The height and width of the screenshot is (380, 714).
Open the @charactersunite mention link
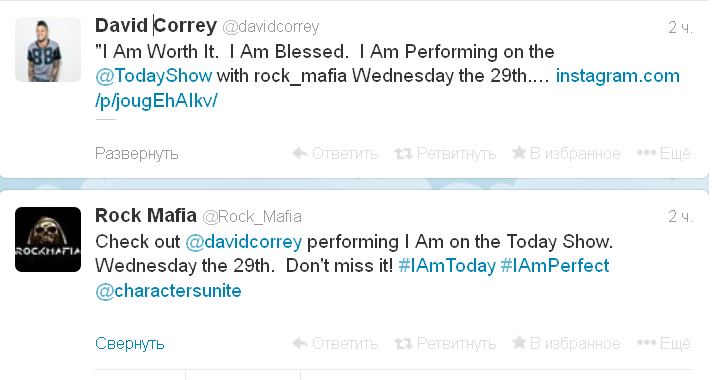click(168, 291)
